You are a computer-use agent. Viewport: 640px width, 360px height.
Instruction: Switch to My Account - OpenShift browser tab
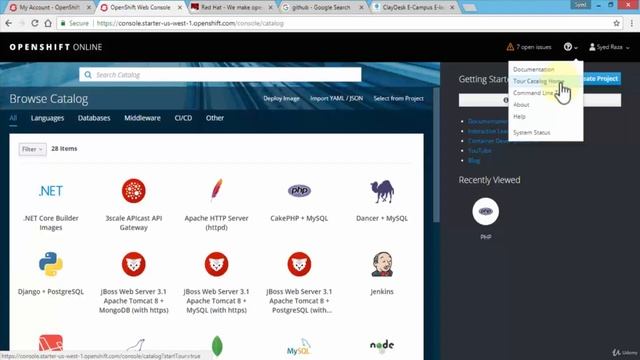click(51, 7)
